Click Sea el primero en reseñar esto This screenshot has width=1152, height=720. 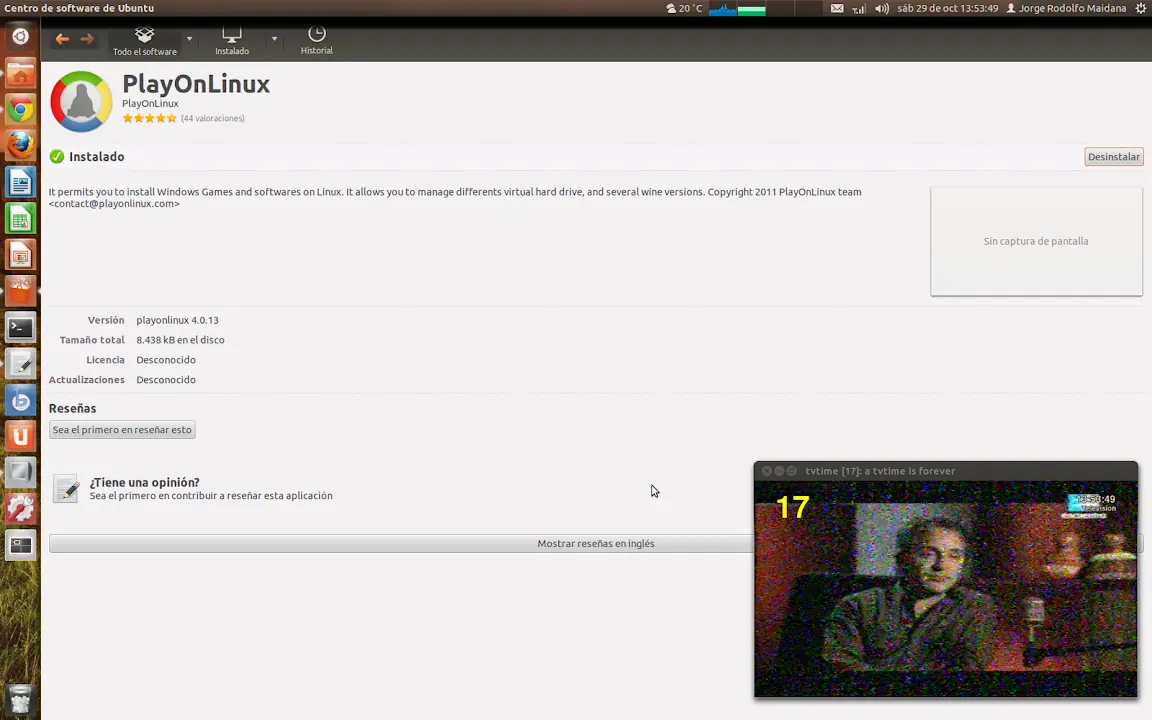pyautogui.click(x=122, y=430)
